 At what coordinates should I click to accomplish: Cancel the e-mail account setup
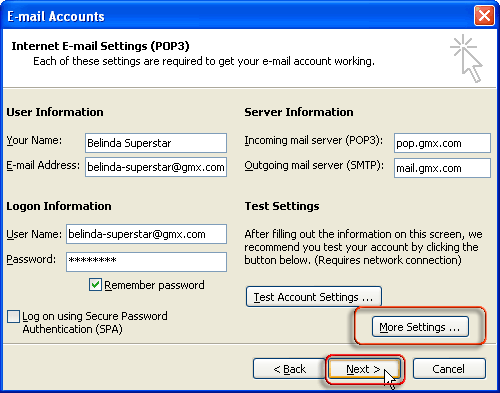point(449,369)
